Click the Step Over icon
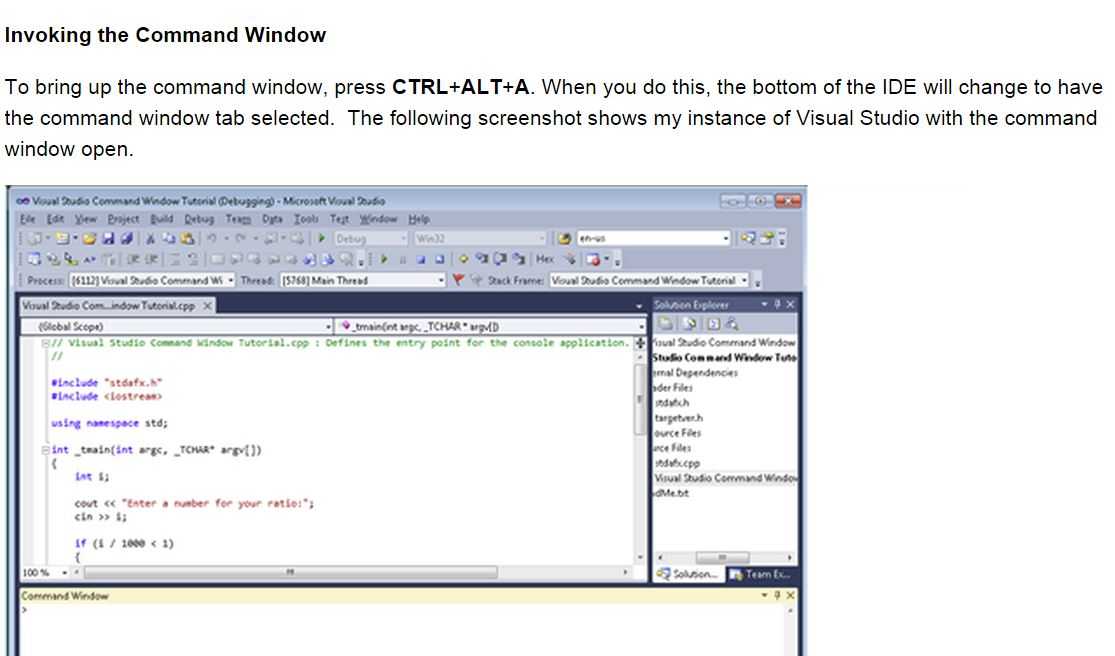This screenshot has width=1115, height=656. pyautogui.click(x=500, y=258)
